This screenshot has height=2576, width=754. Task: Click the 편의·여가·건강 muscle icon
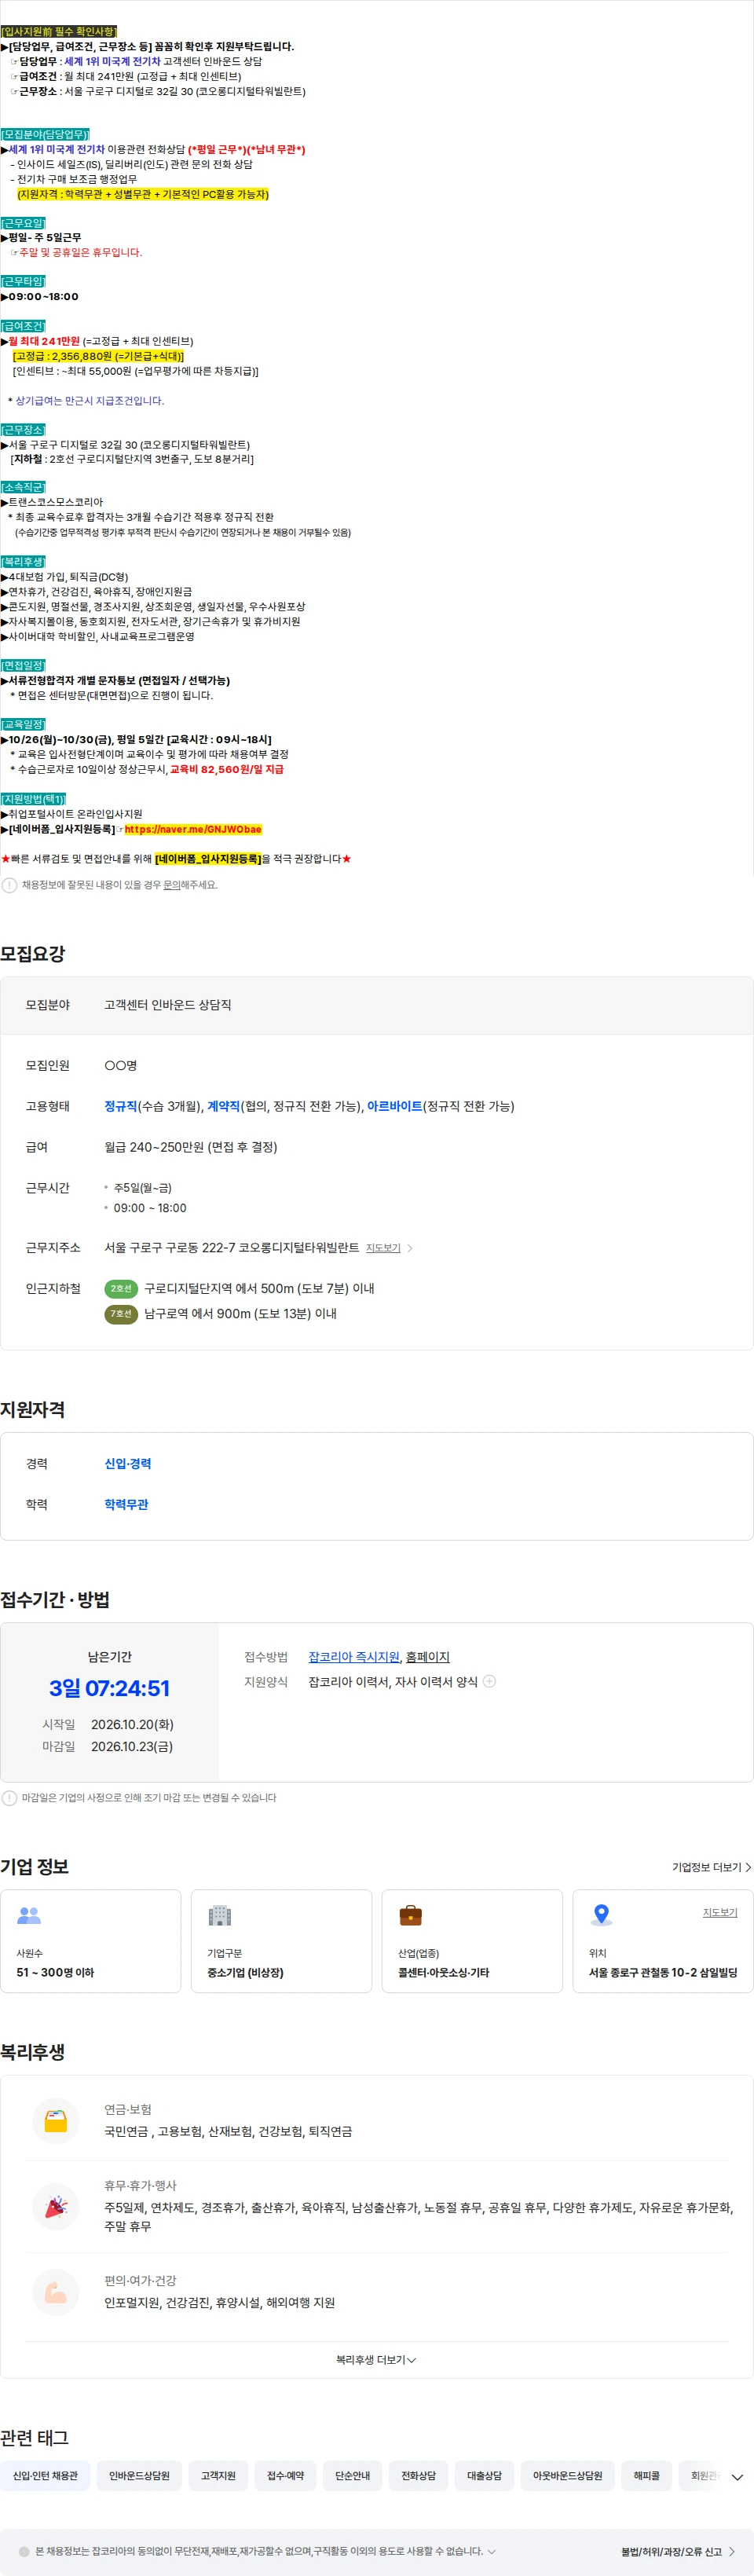[x=56, y=2293]
